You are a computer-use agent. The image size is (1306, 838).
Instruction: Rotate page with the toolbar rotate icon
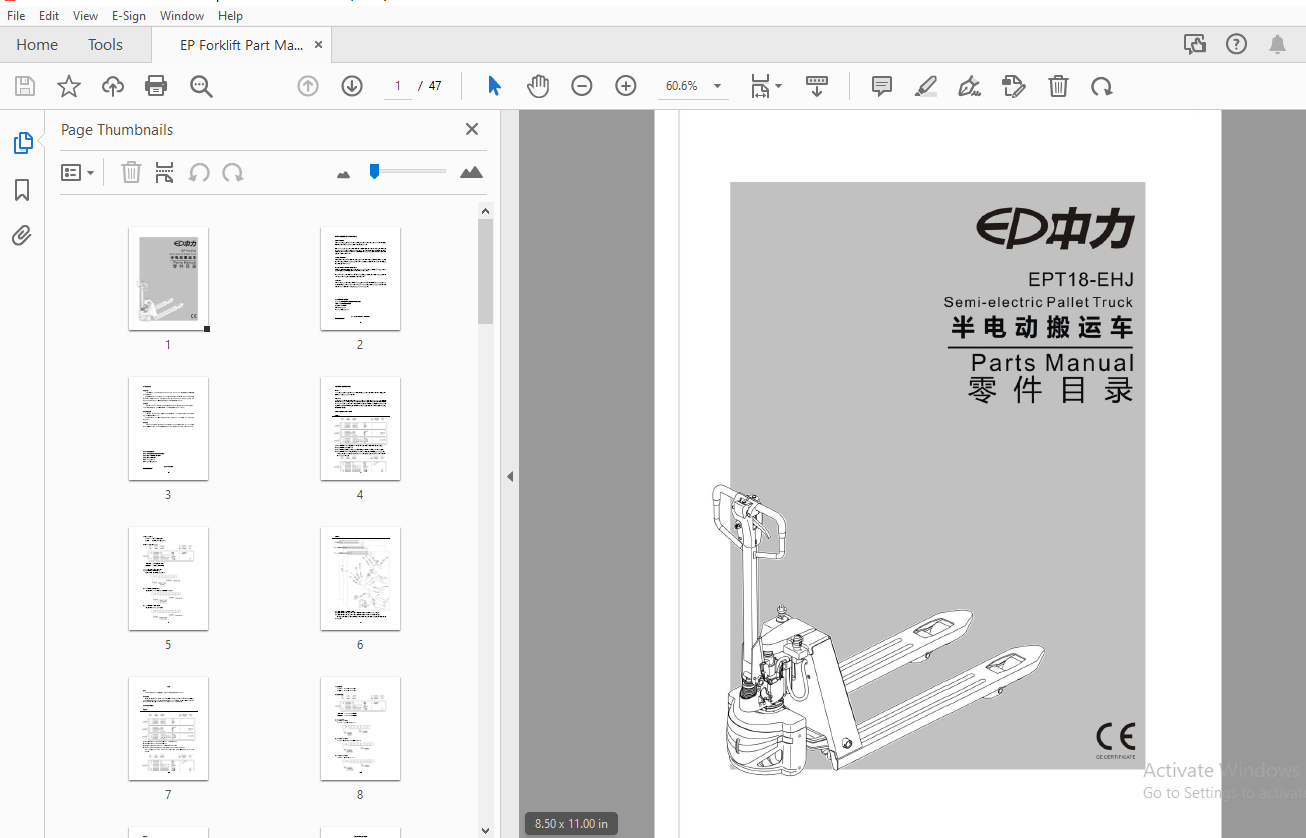tap(1102, 86)
